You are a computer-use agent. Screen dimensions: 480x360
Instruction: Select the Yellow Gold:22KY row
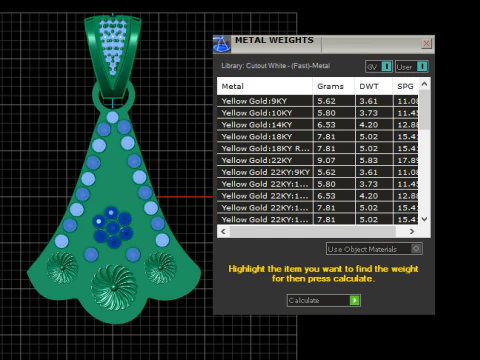[x=318, y=160]
